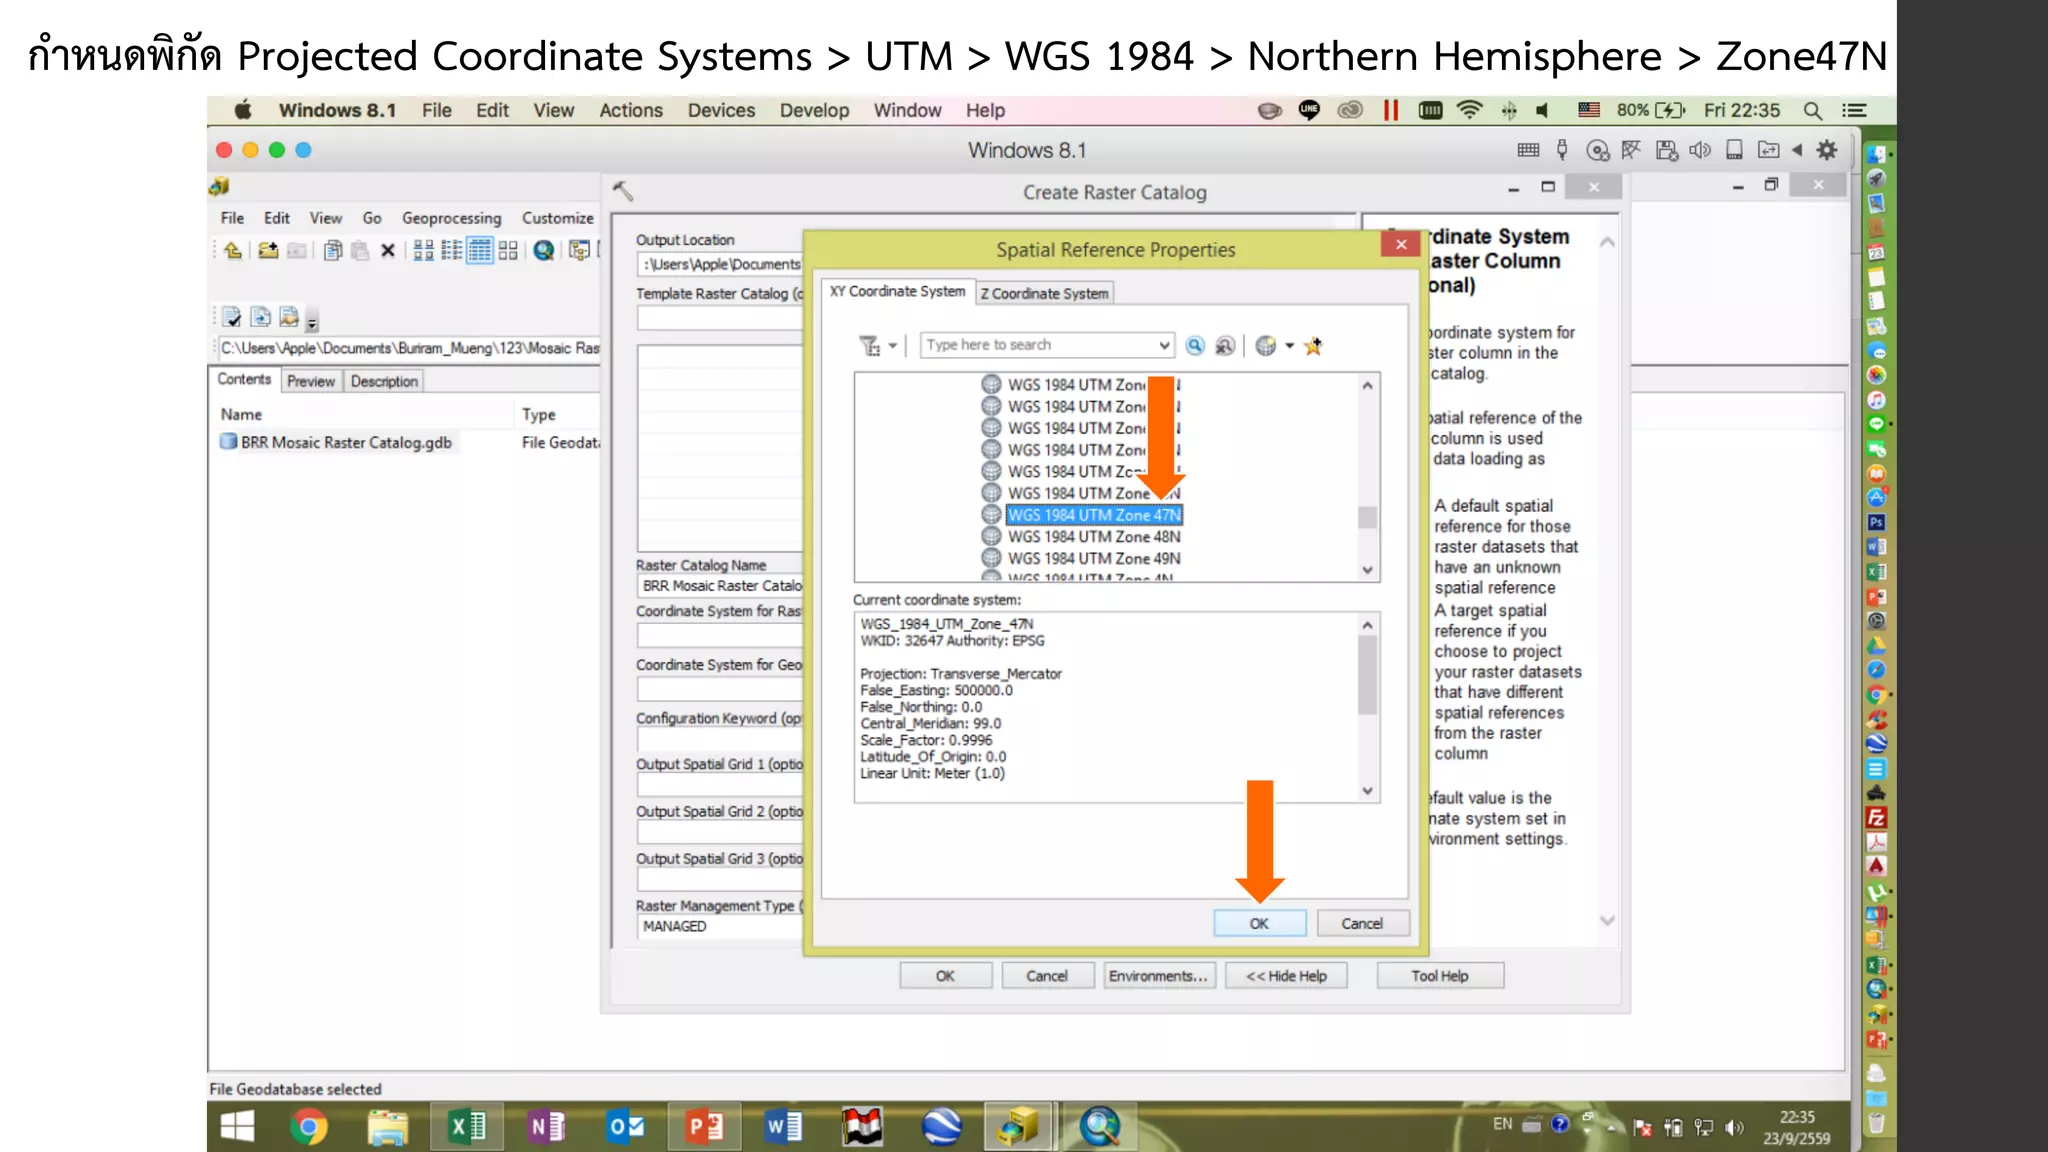Switch to Details view mode
2048x1152 pixels.
pyautogui.click(x=480, y=251)
